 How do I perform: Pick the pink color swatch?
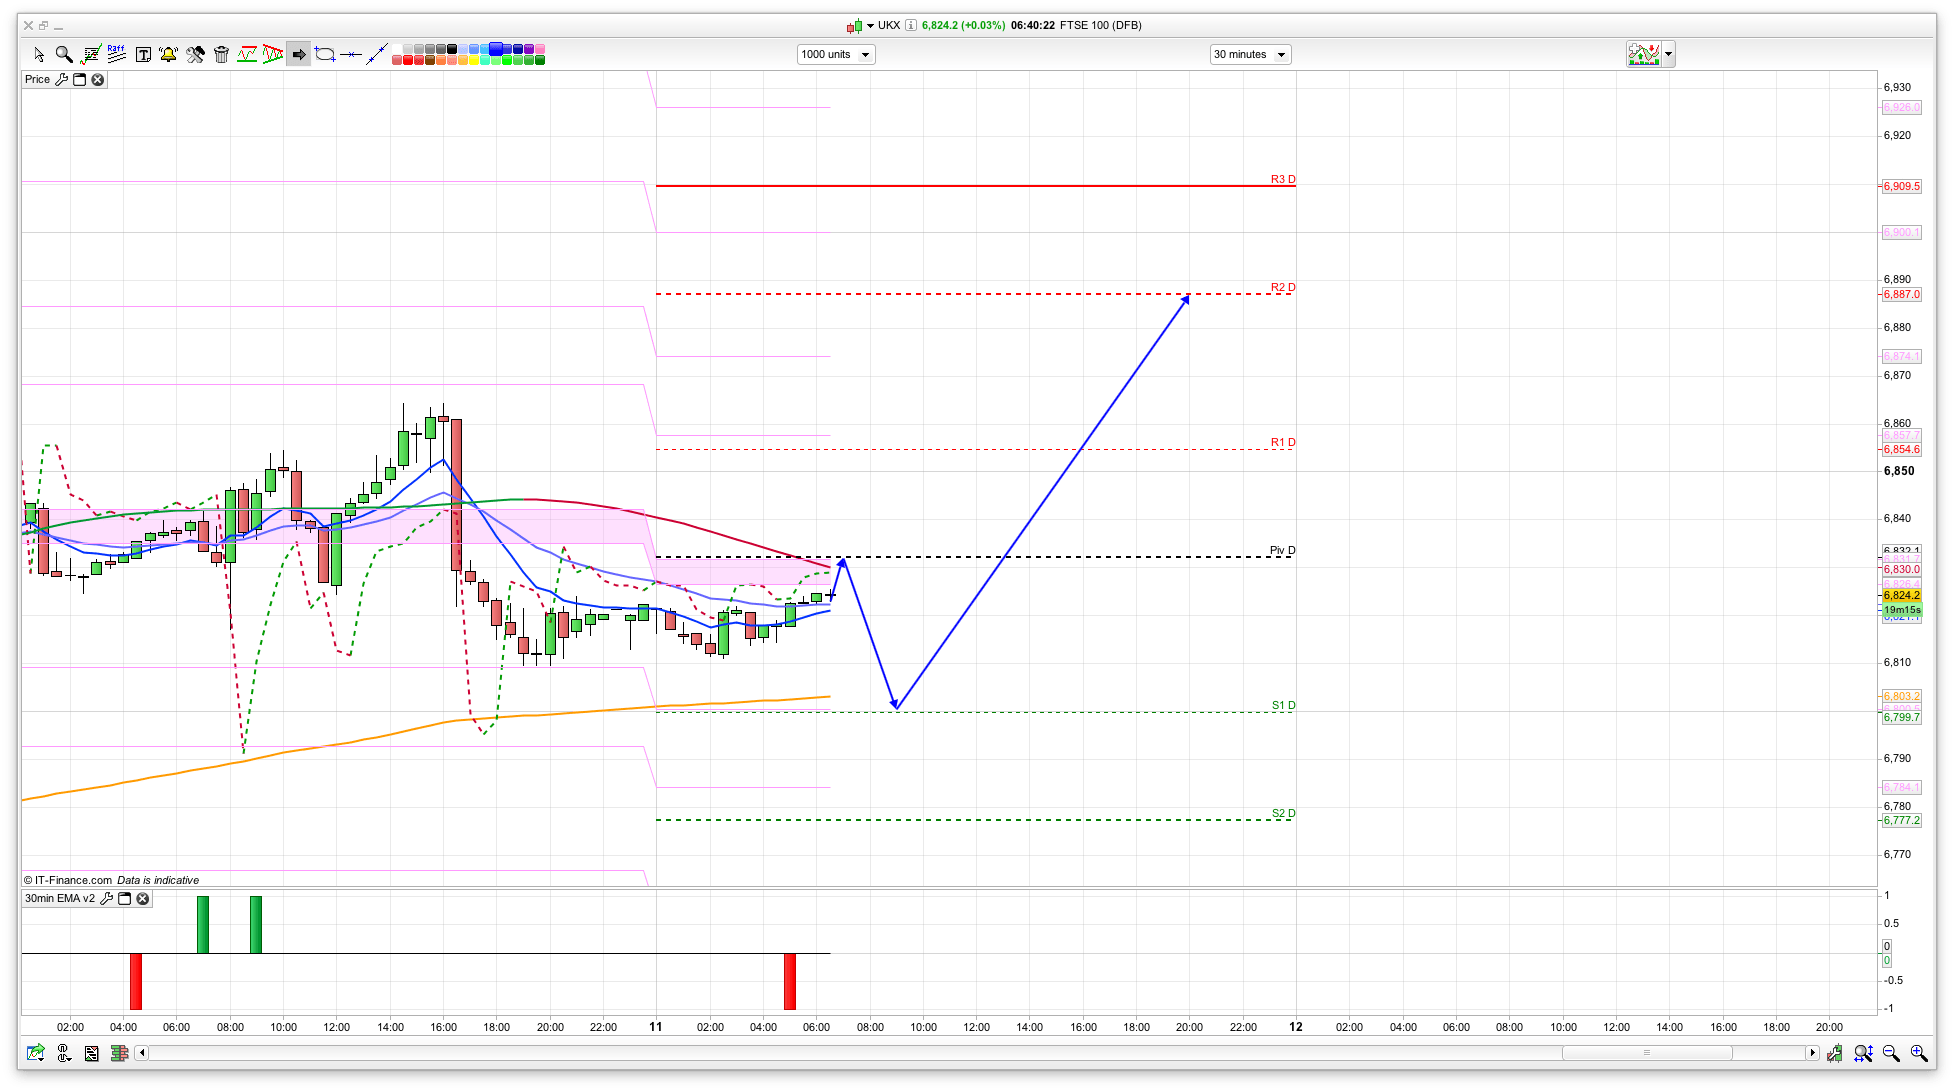pos(539,48)
